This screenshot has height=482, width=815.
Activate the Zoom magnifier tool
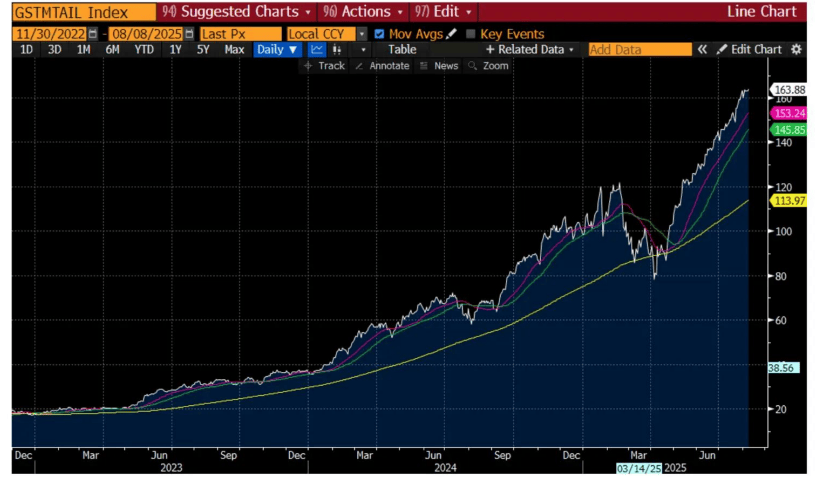pyautogui.click(x=488, y=66)
